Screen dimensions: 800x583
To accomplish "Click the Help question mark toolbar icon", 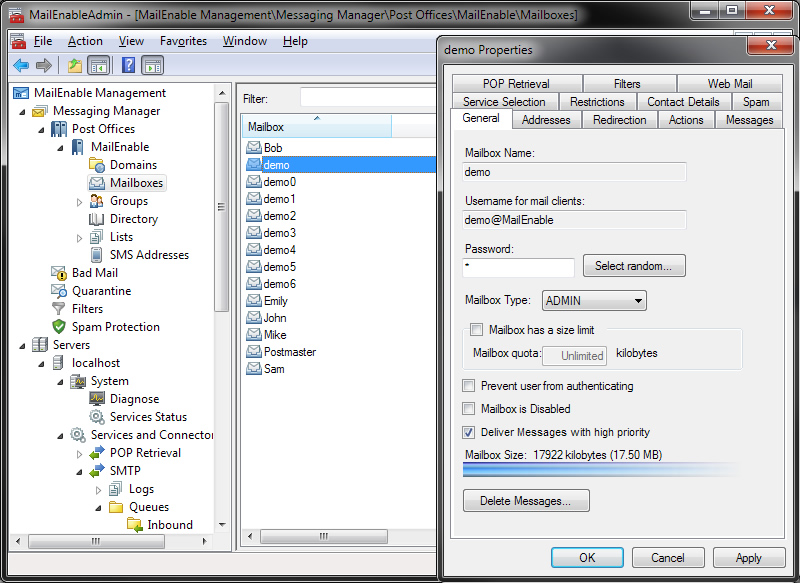I will pyautogui.click(x=128, y=65).
